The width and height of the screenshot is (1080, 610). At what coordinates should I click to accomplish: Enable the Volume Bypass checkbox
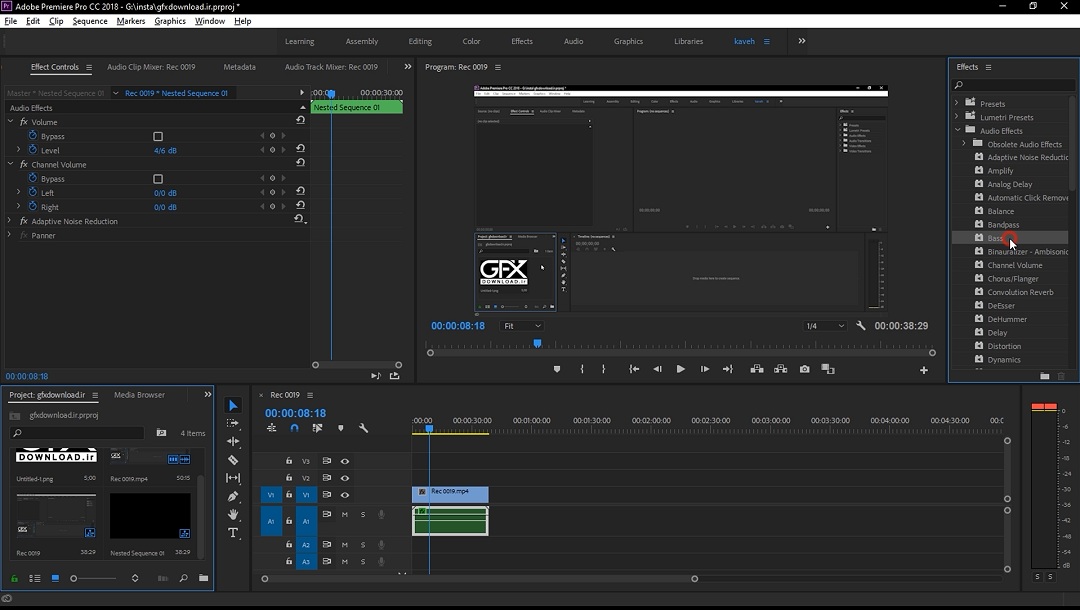pyautogui.click(x=158, y=136)
